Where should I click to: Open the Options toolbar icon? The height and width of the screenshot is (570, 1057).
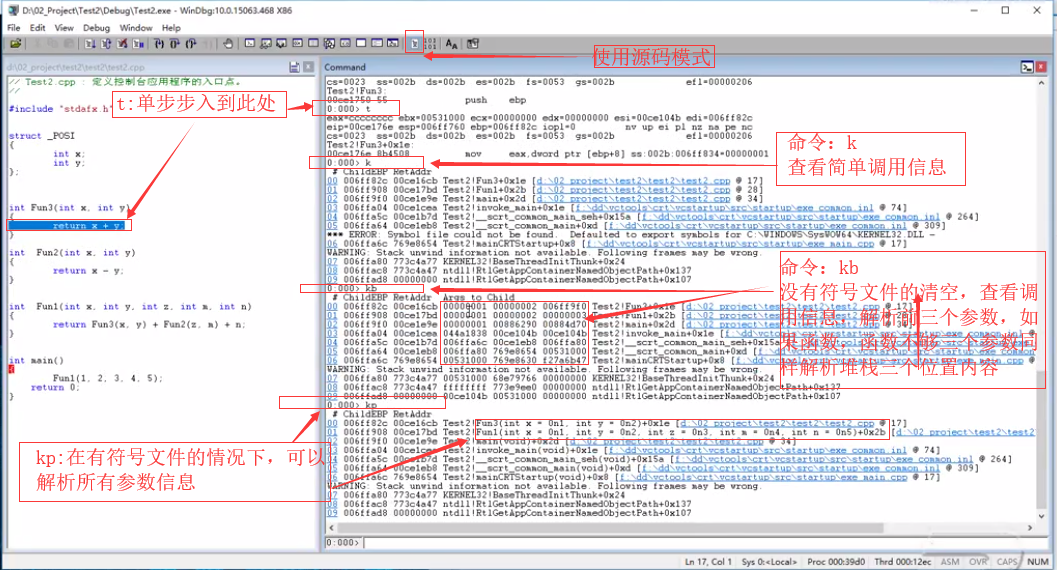tap(473, 44)
